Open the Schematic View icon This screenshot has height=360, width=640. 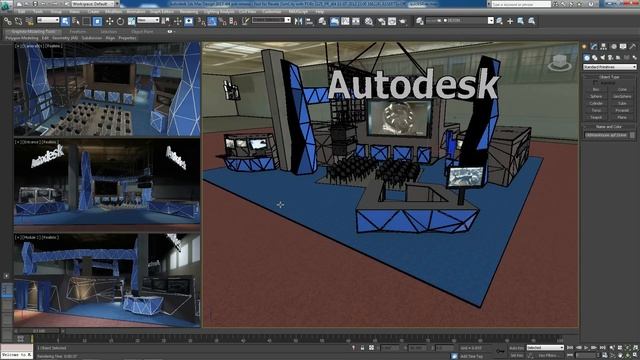pos(356,21)
